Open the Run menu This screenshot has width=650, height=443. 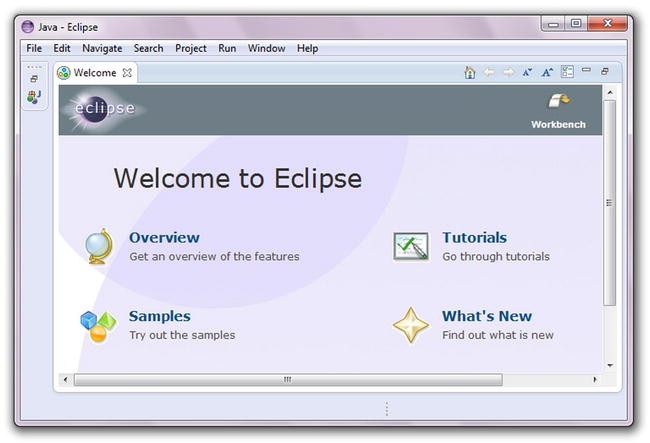pos(227,48)
